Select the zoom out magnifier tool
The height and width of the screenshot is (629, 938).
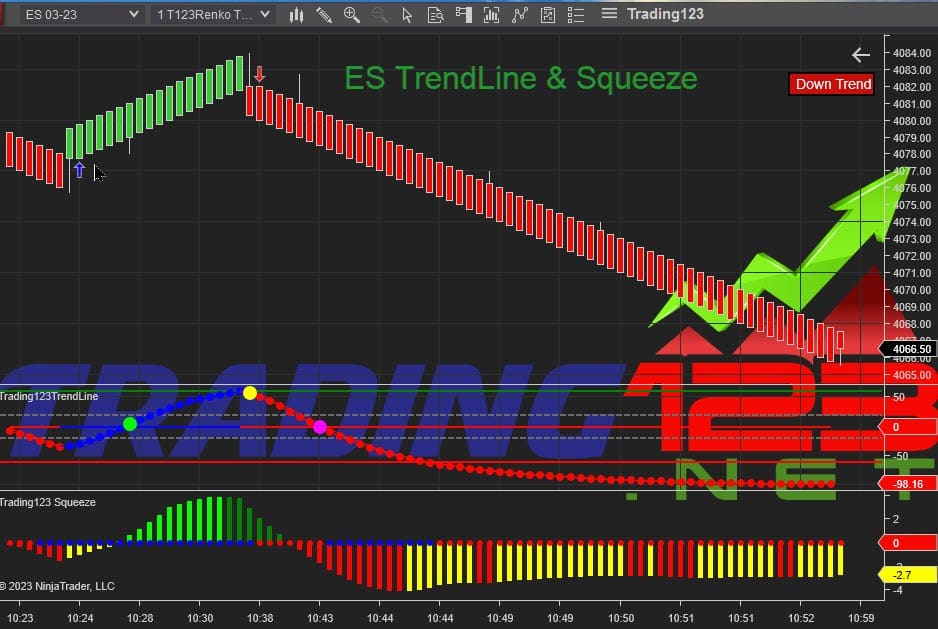pos(379,15)
